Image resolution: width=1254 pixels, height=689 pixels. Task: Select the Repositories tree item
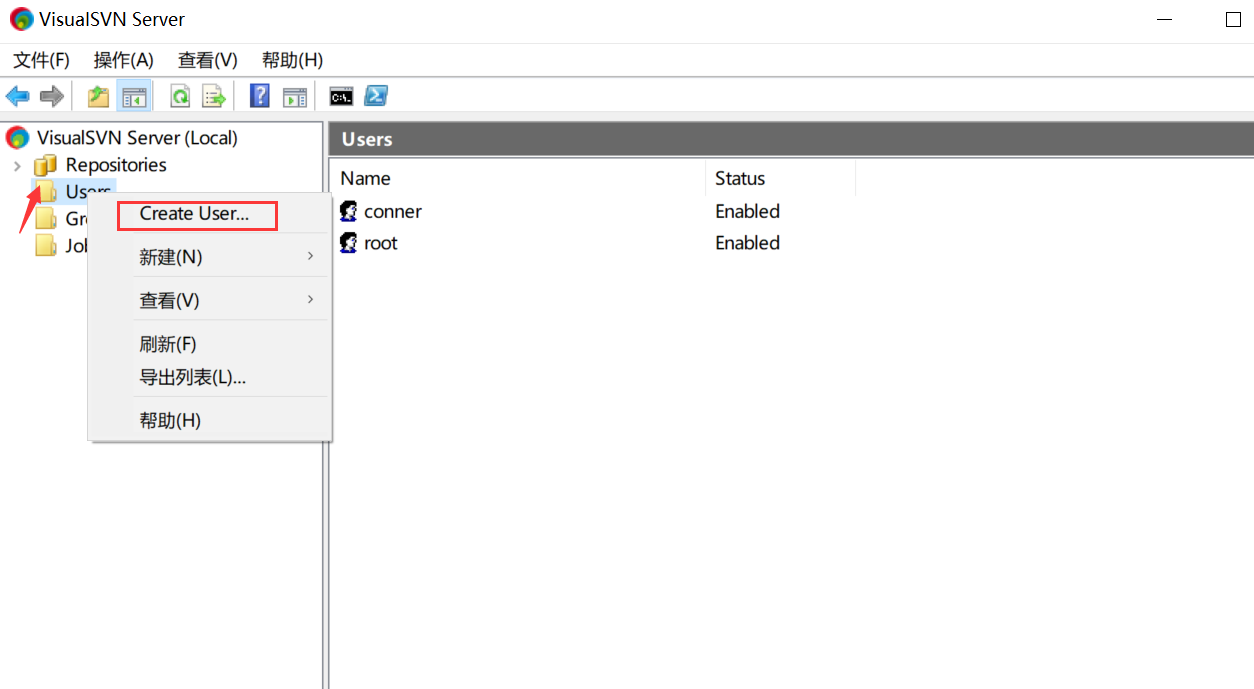pos(116,165)
